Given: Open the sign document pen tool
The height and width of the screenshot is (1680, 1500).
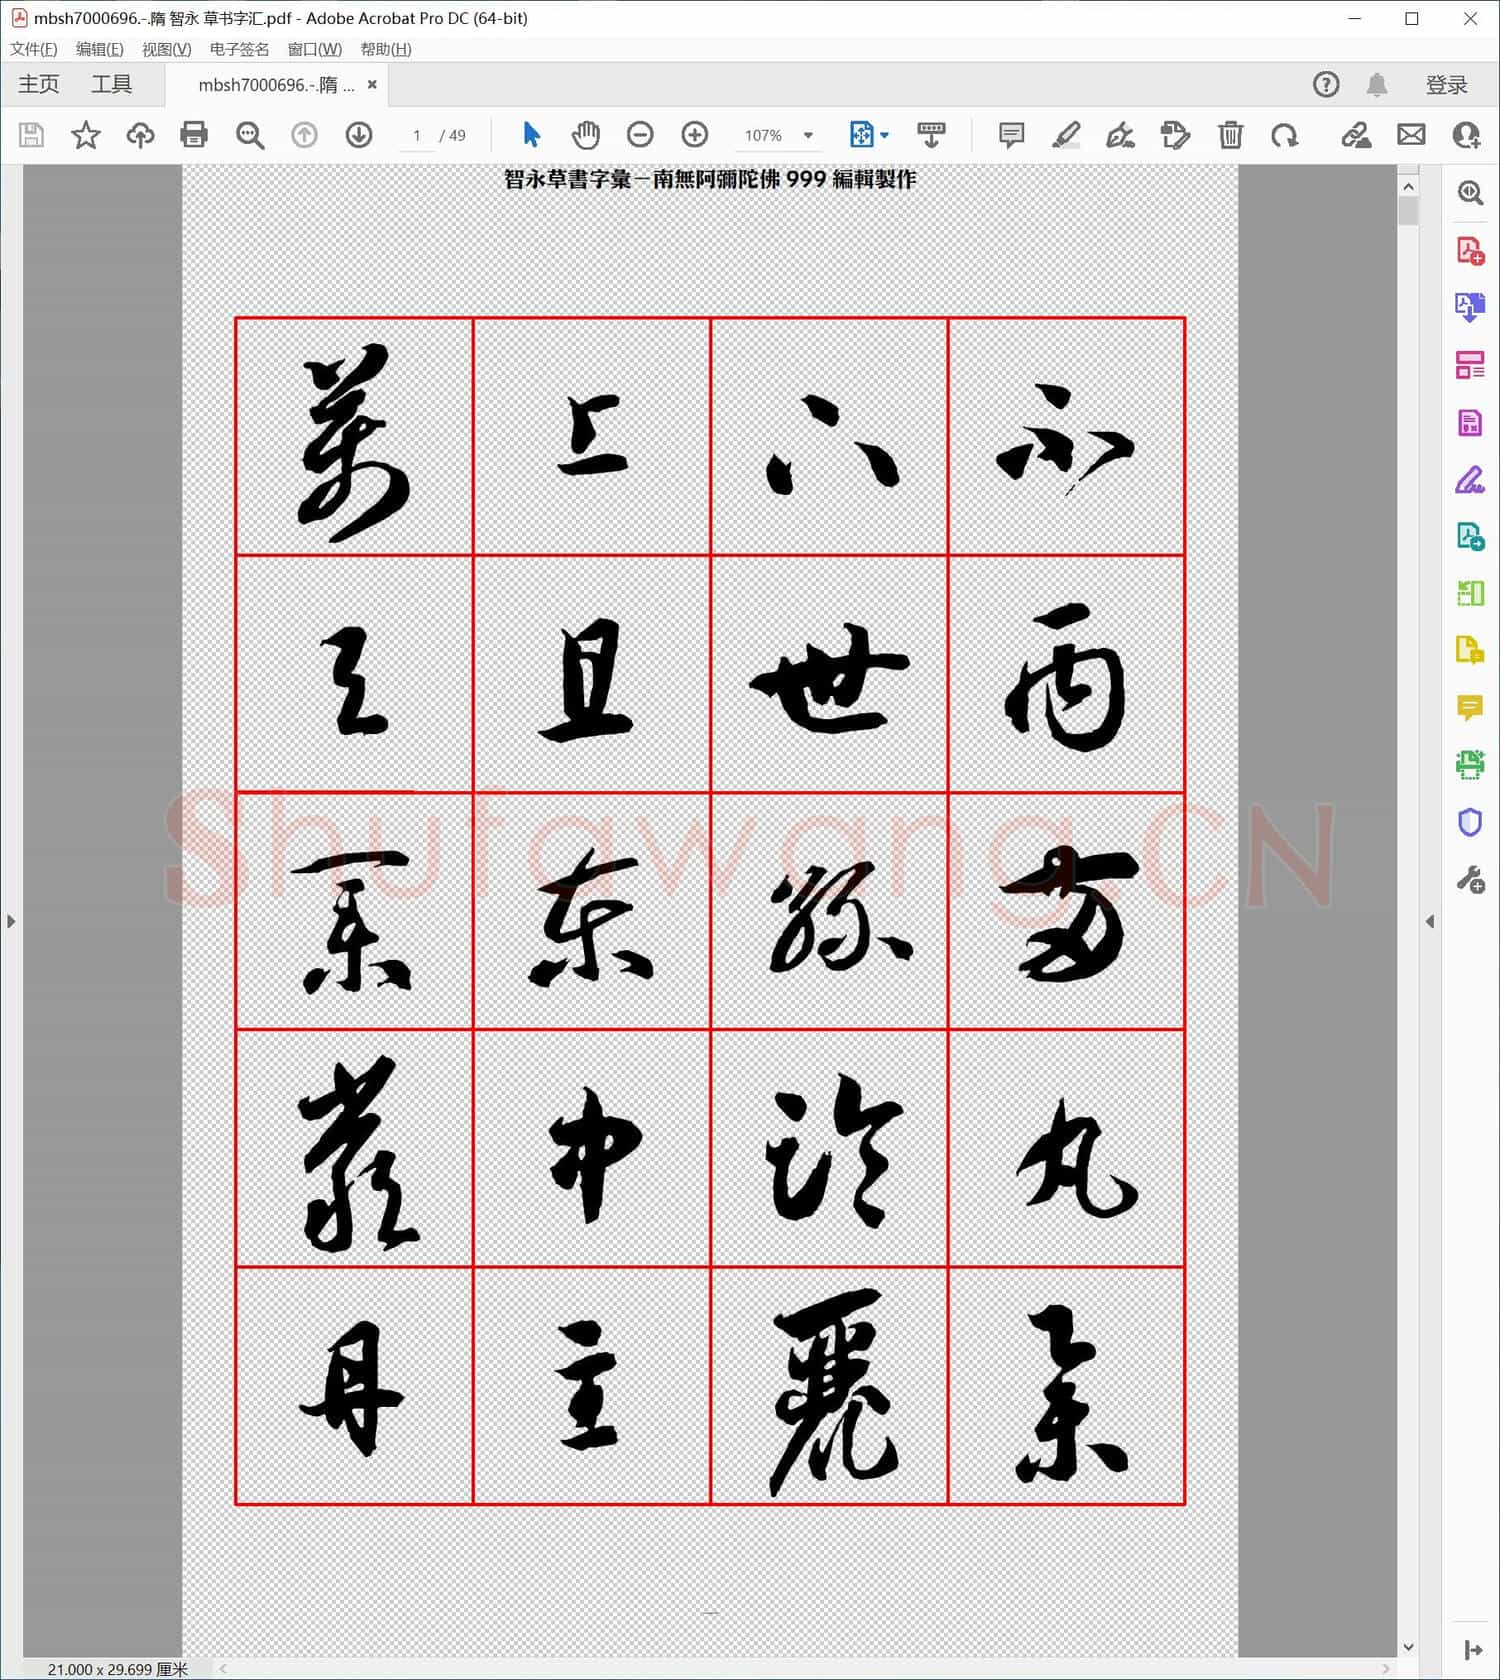Looking at the screenshot, I should click(x=1120, y=135).
